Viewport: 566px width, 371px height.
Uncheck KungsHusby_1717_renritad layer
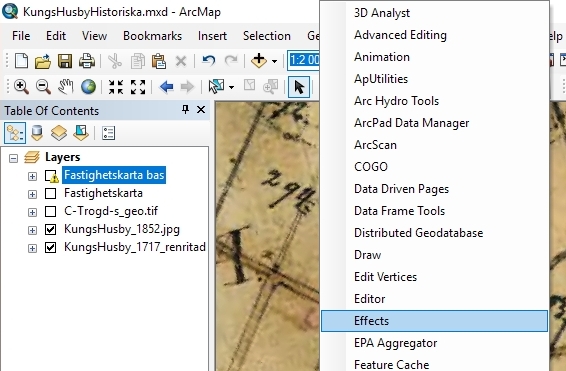(51, 248)
